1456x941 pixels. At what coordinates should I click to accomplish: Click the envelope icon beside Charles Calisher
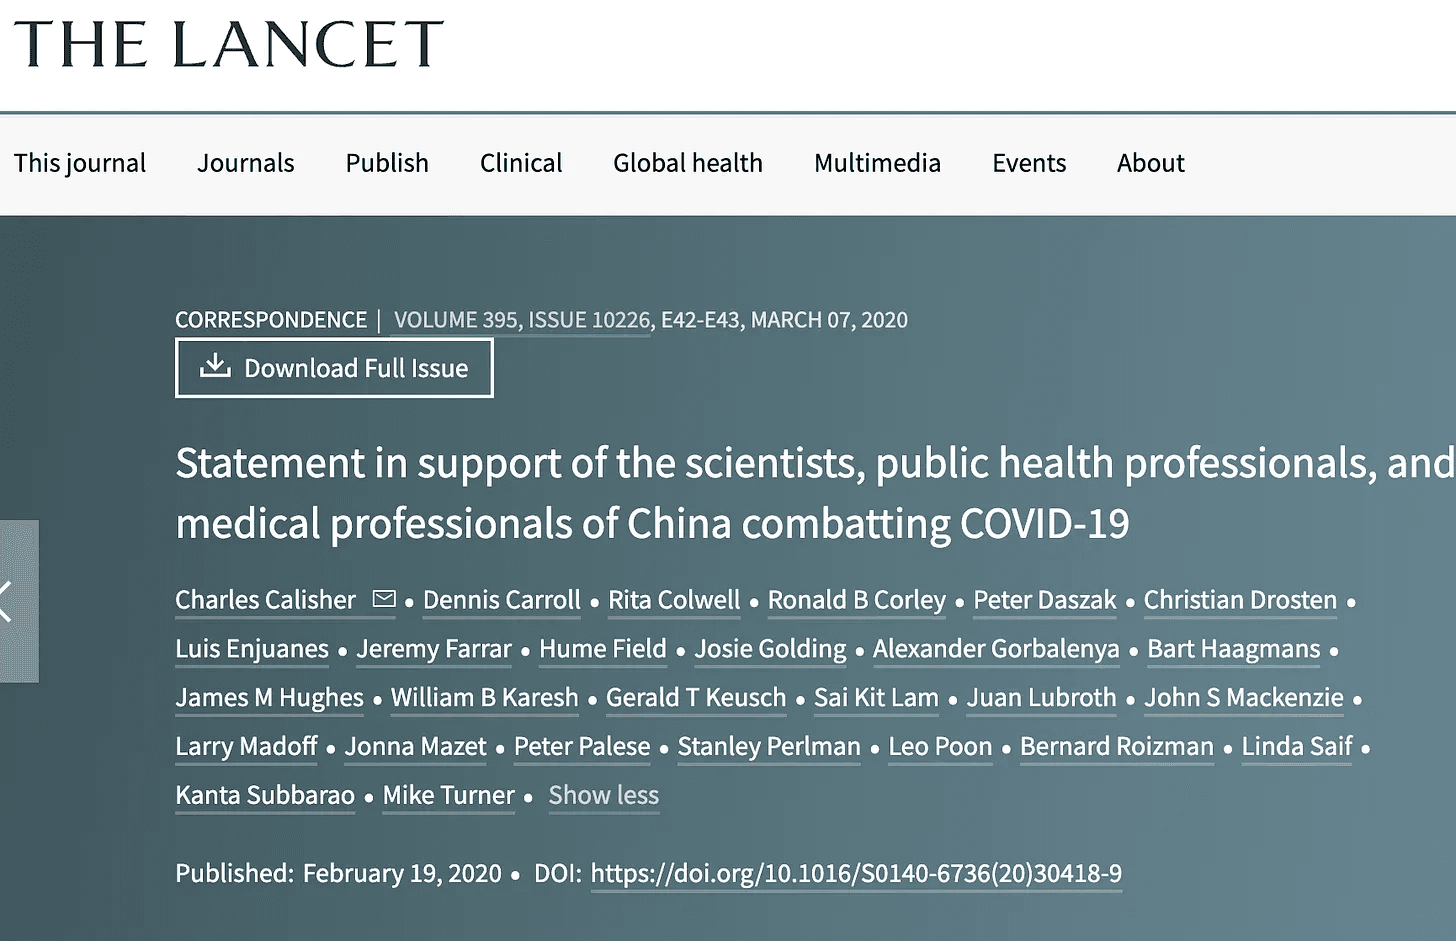coord(384,599)
